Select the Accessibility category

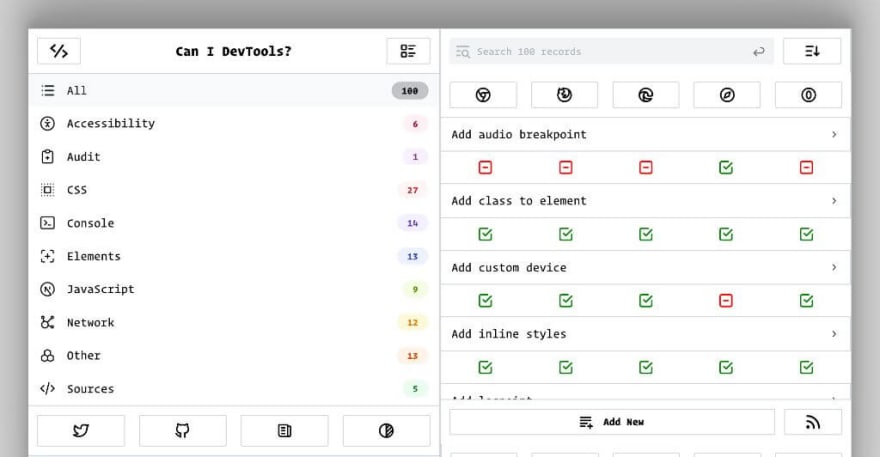click(x=234, y=124)
